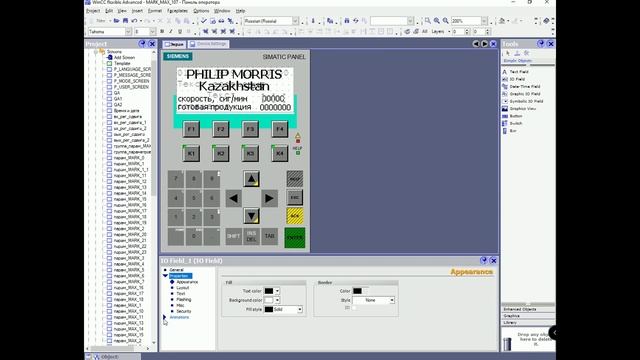Select Flashing in properties tree

(184, 300)
